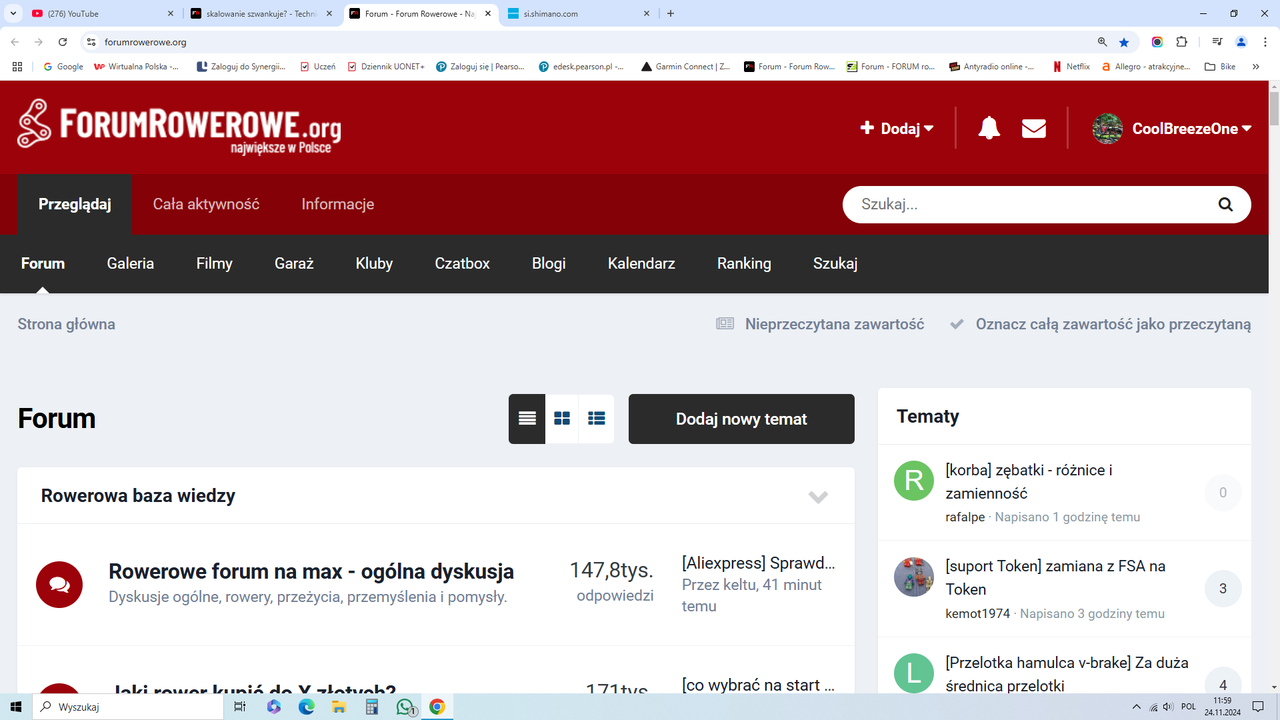Open the Przeglądaj tab
Image resolution: width=1280 pixels, height=720 pixels.
[75, 204]
